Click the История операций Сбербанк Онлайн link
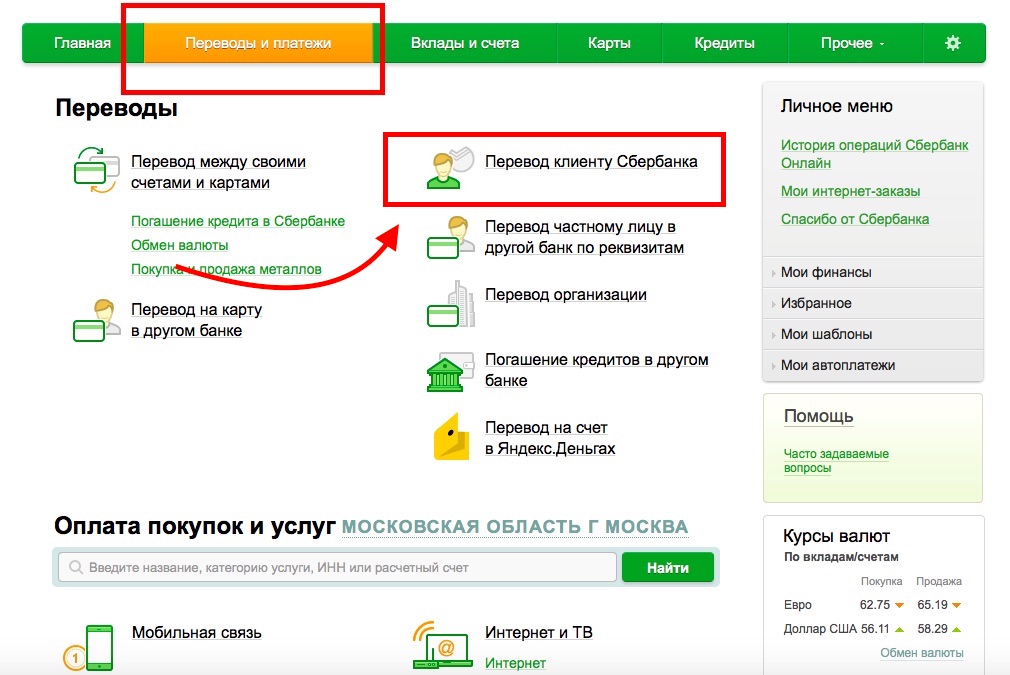The height and width of the screenshot is (675, 1010). 874,154
